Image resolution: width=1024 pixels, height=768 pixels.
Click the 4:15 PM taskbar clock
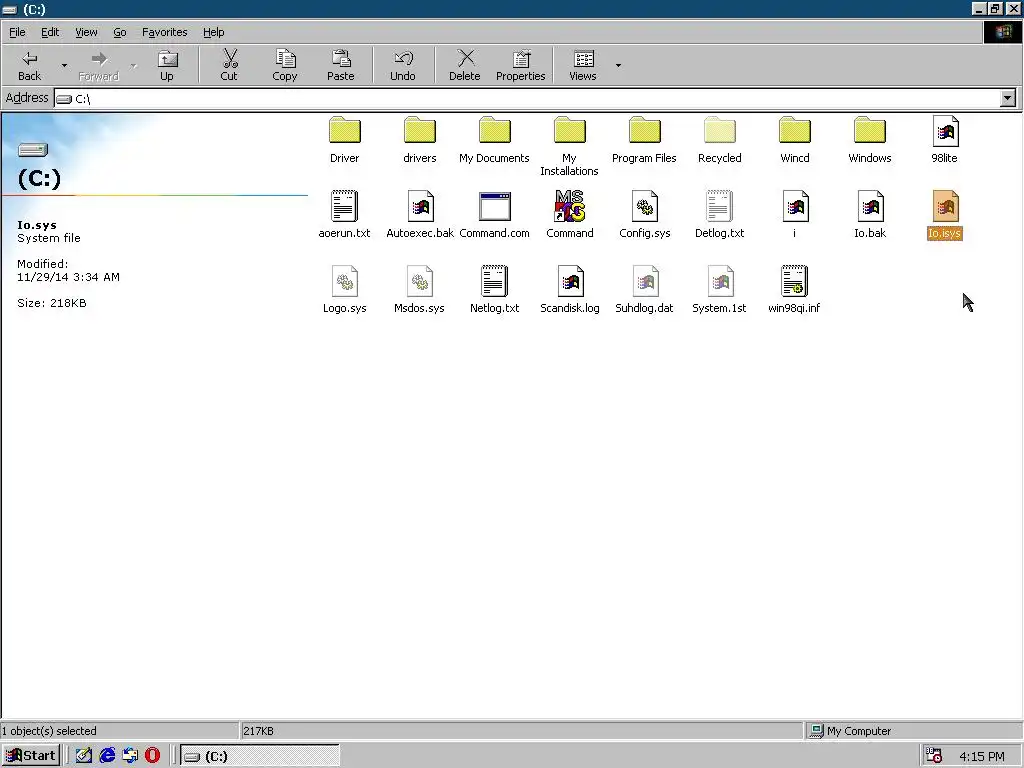pos(982,756)
